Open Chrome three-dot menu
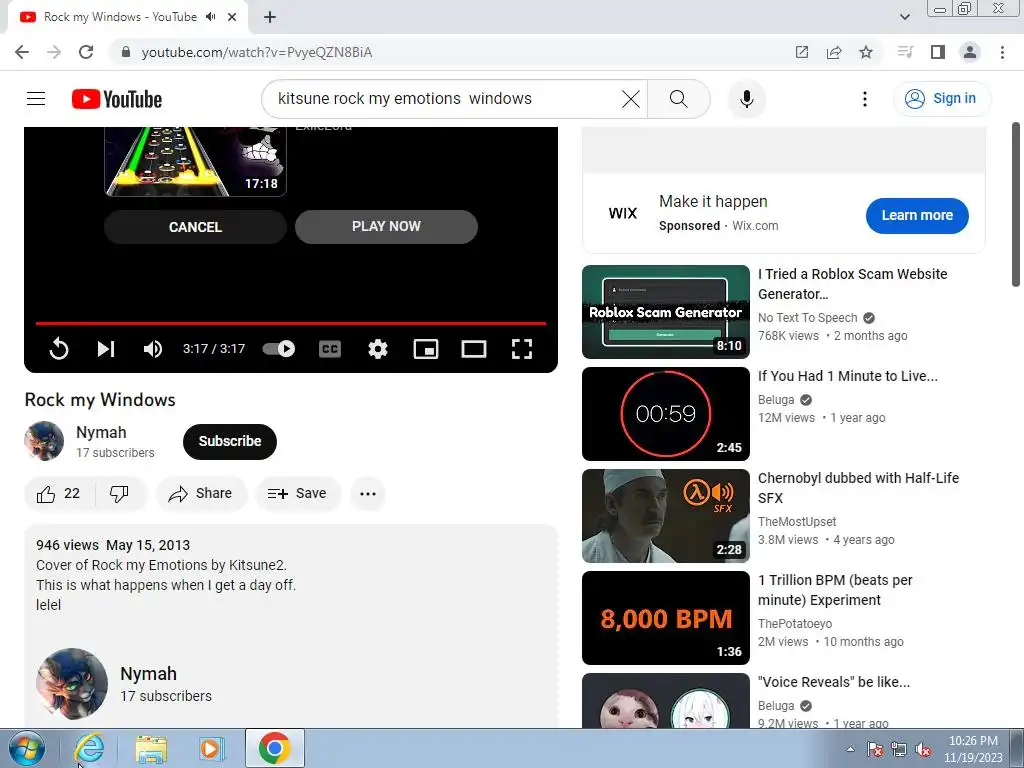1024x768 pixels. (x=1002, y=52)
